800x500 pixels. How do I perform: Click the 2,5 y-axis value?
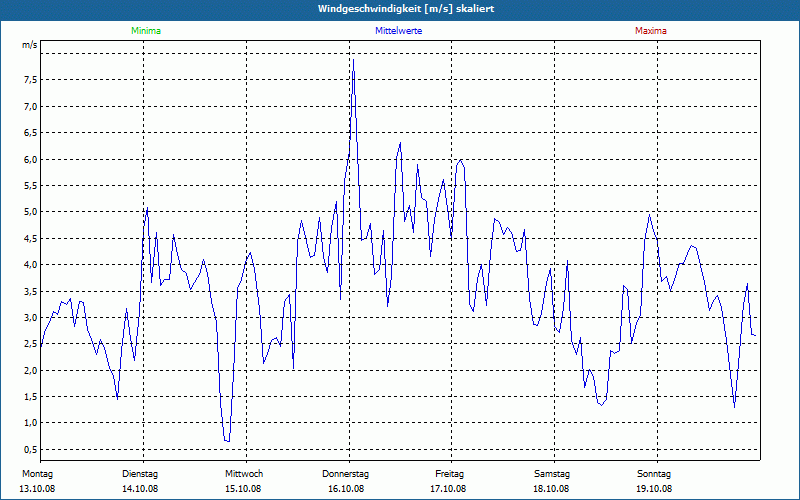(30, 344)
